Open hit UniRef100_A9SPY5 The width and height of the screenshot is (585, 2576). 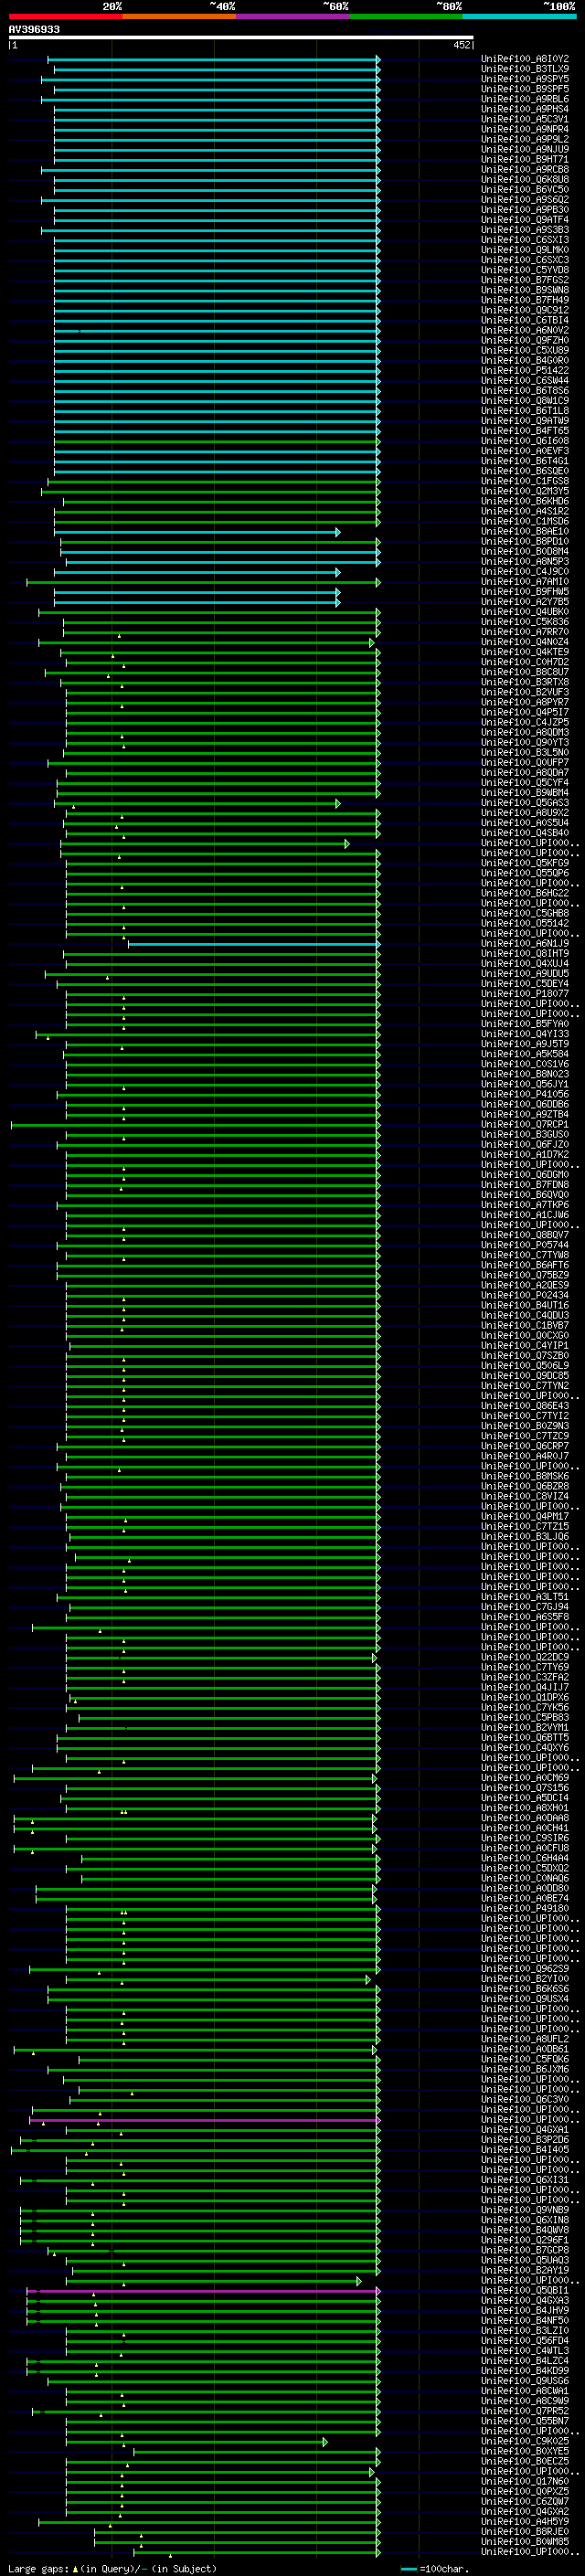pos(525,79)
